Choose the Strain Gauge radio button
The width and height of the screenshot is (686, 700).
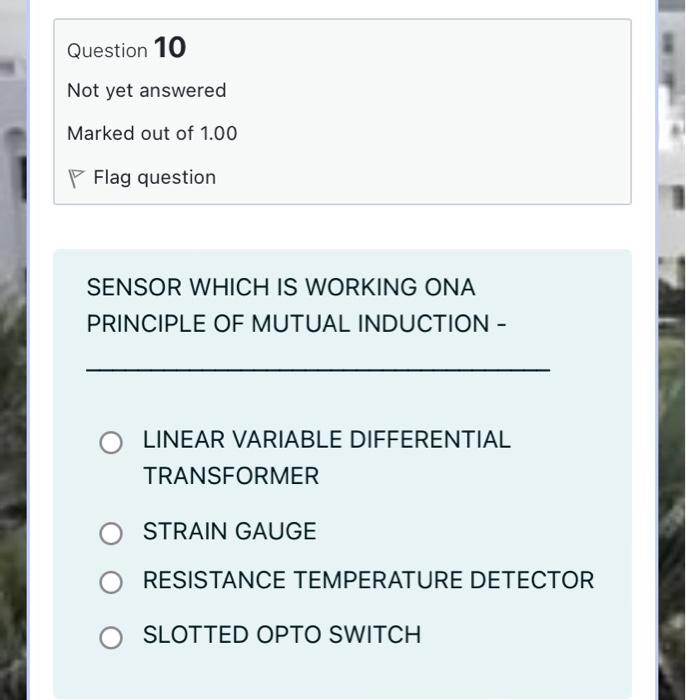tap(111, 533)
